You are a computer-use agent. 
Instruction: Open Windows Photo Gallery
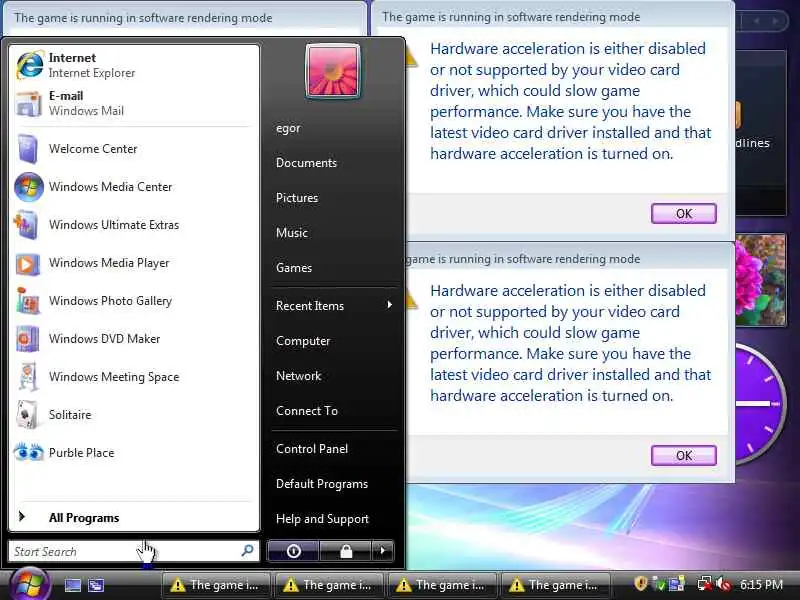coord(134,301)
